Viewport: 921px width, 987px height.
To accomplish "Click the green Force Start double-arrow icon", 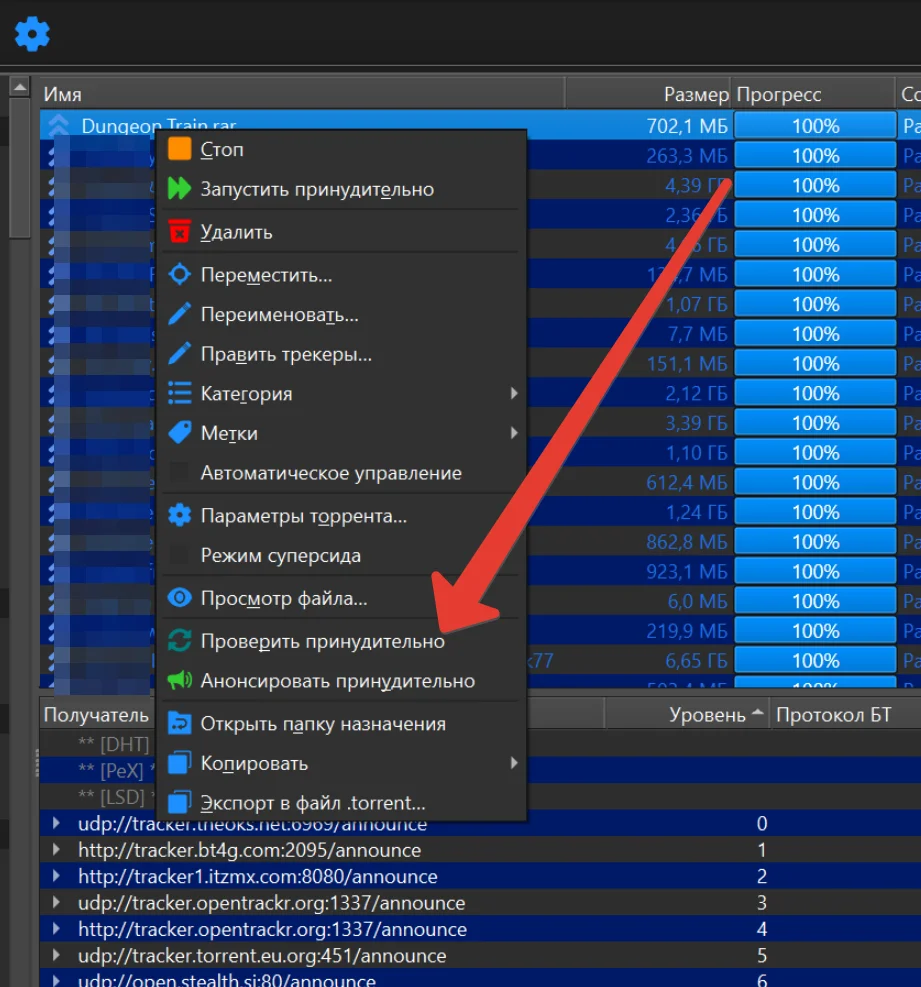I will [179, 189].
